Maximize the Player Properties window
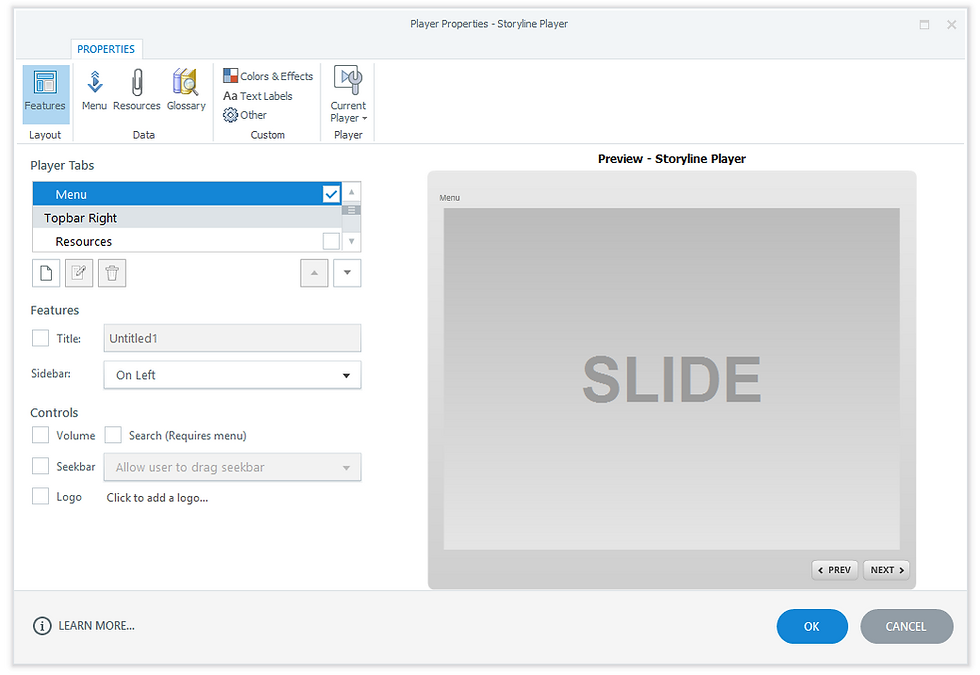The image size is (980, 675). [x=924, y=24]
